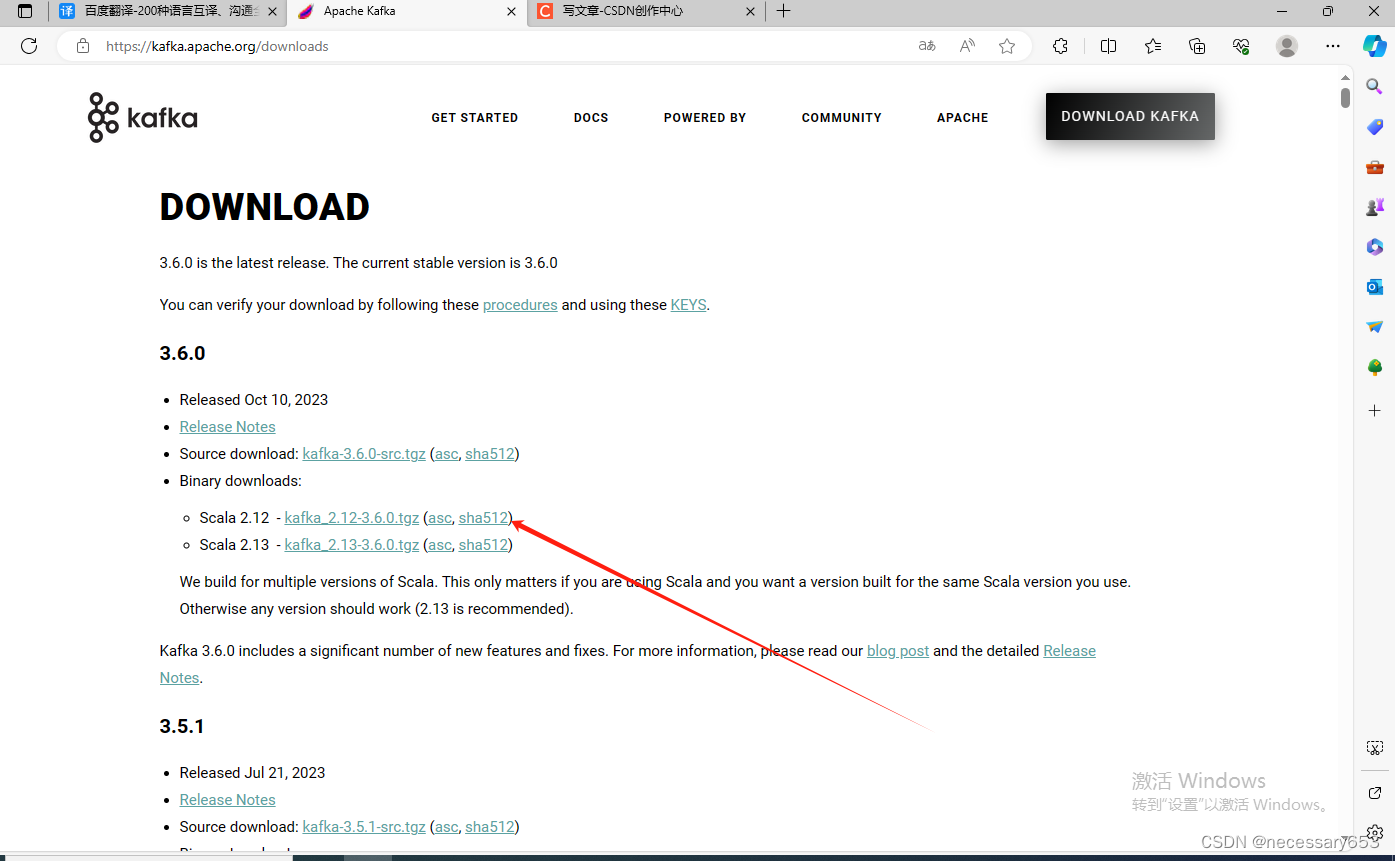The height and width of the screenshot is (861, 1395).
Task: Open browser essentials heart icon
Action: pyautogui.click(x=1241, y=46)
